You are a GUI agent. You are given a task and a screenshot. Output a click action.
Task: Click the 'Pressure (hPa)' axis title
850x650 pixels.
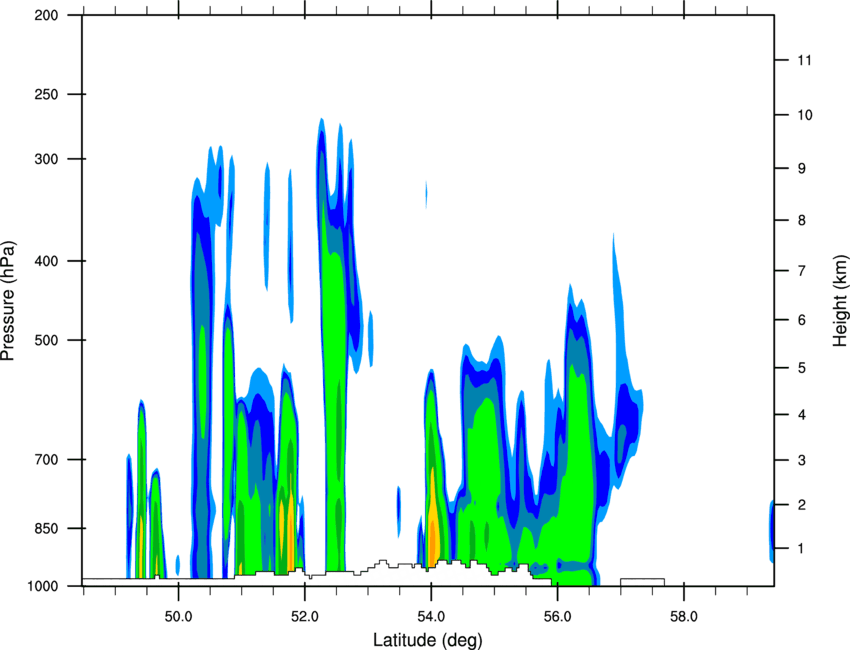tap(8, 300)
